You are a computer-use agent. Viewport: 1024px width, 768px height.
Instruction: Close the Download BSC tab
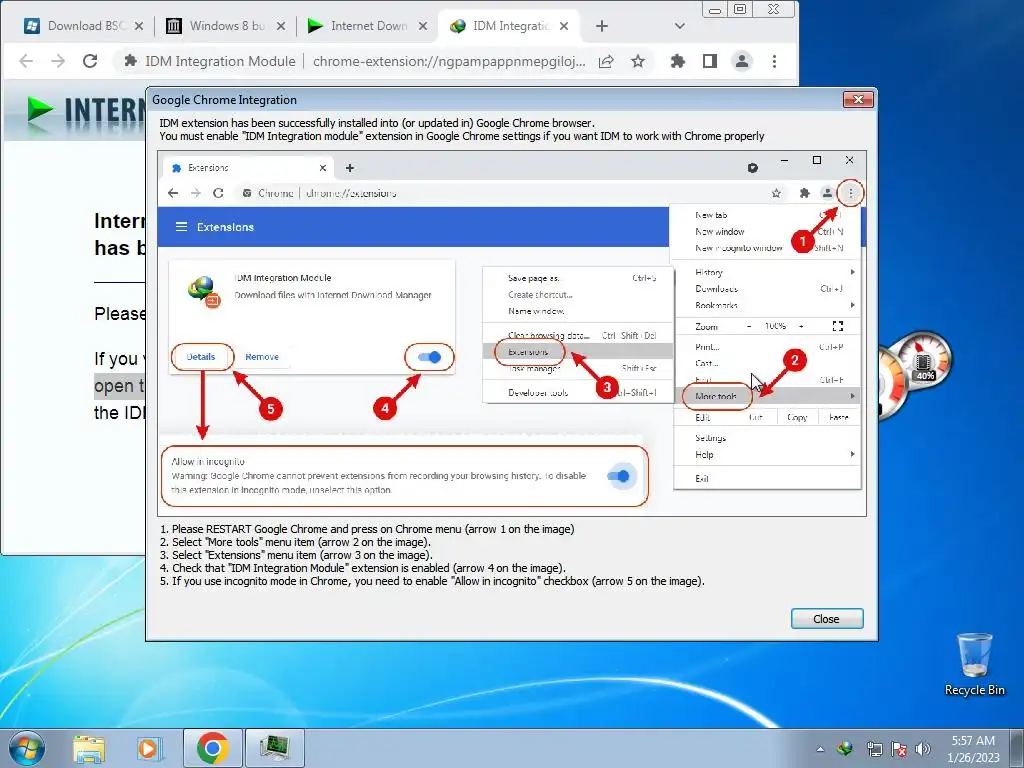point(138,26)
